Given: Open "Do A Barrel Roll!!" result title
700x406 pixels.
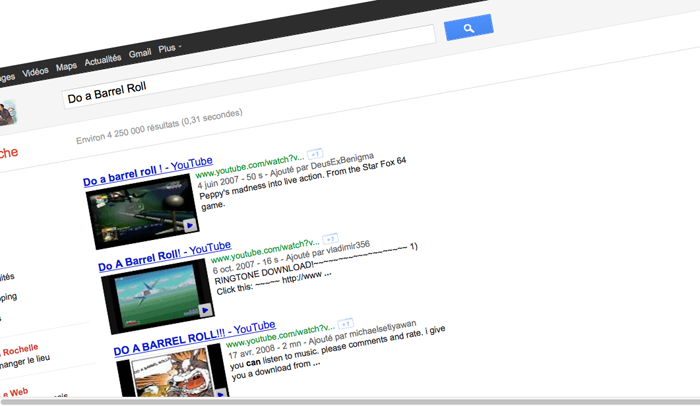Looking at the screenshot, I should (164, 257).
